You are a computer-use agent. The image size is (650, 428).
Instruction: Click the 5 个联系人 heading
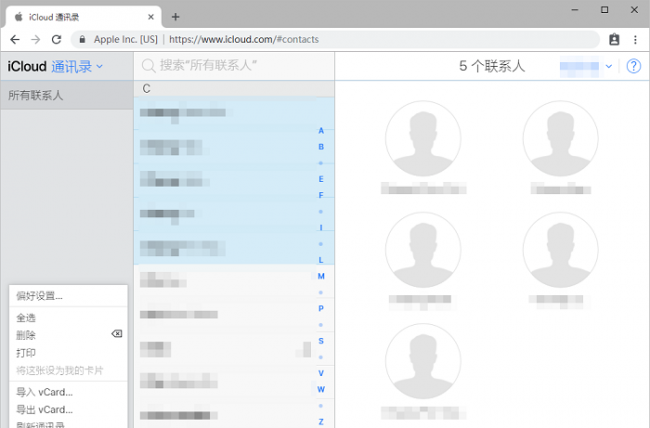point(492,66)
